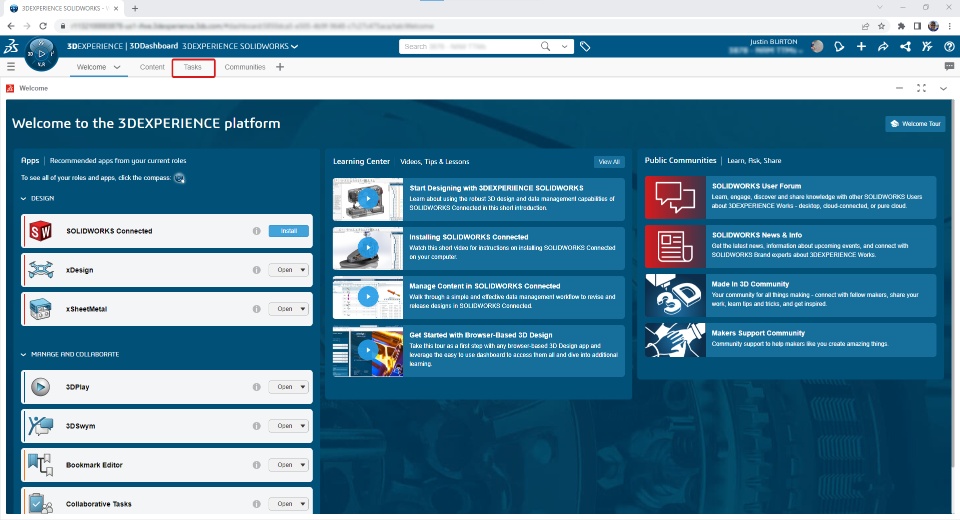
Task: Open the help question mark icon
Action: tap(949, 47)
